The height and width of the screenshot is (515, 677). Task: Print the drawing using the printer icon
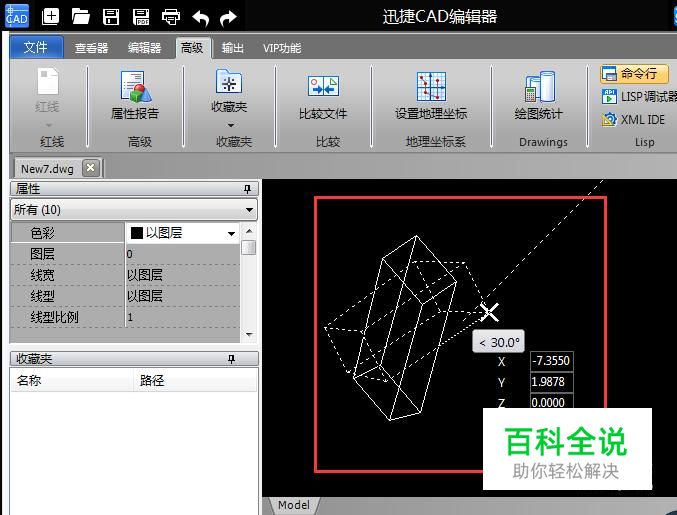[171, 17]
